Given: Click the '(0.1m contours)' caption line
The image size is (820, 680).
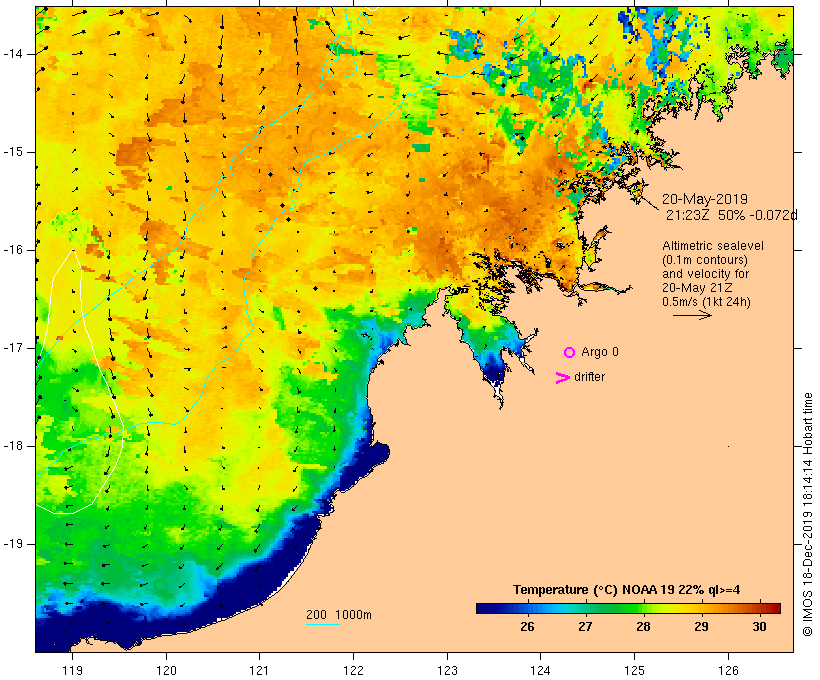Looking at the screenshot, I should 705,260.
